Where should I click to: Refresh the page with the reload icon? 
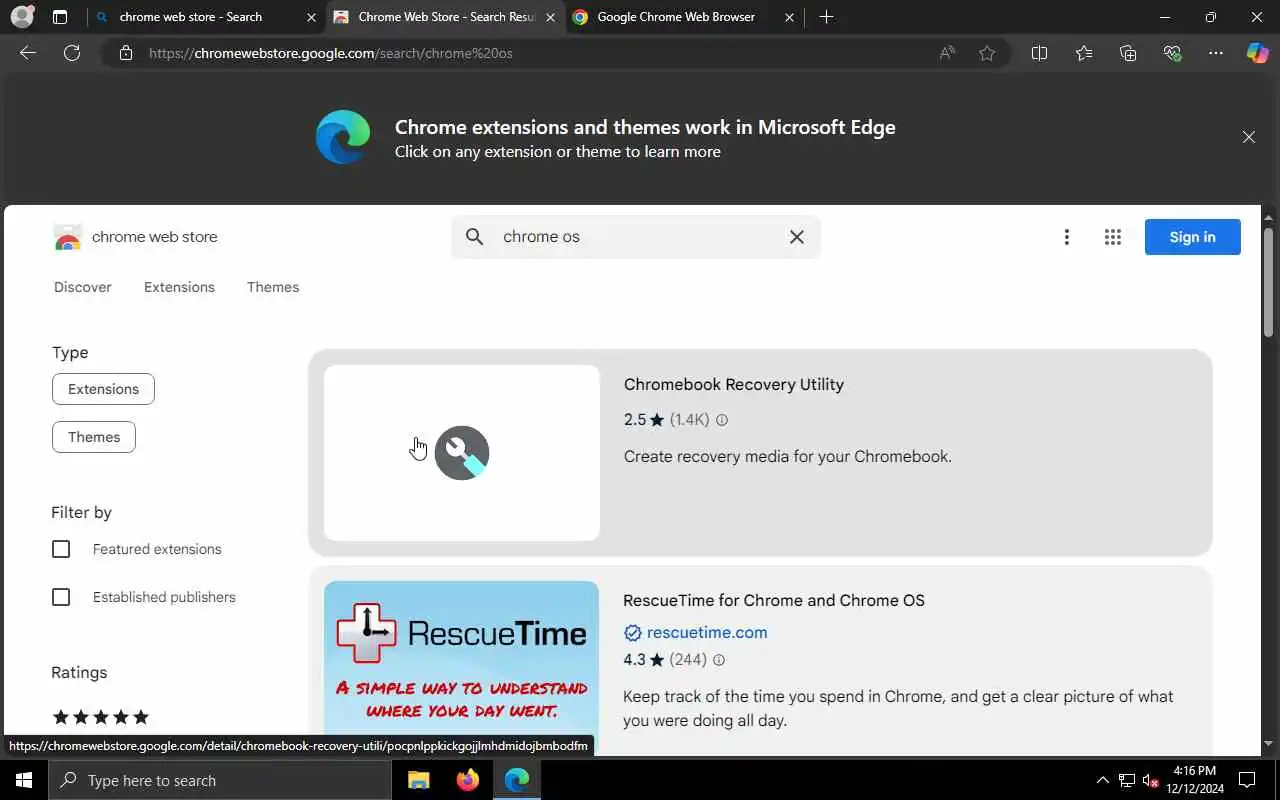(x=72, y=53)
